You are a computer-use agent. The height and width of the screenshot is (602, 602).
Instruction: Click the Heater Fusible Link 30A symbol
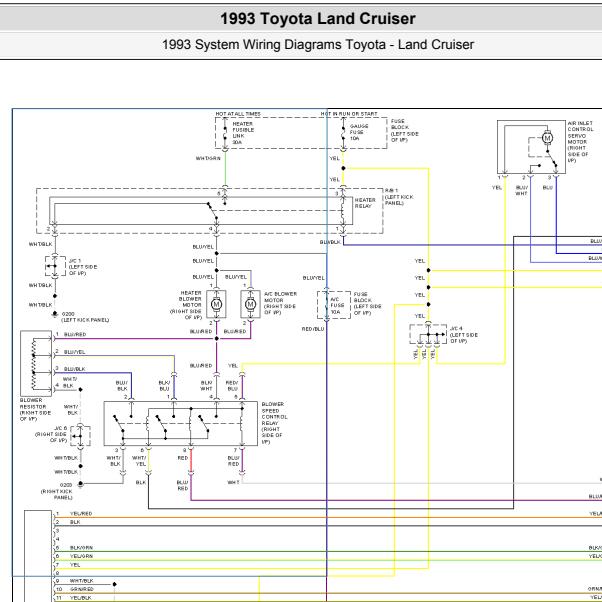(x=225, y=133)
